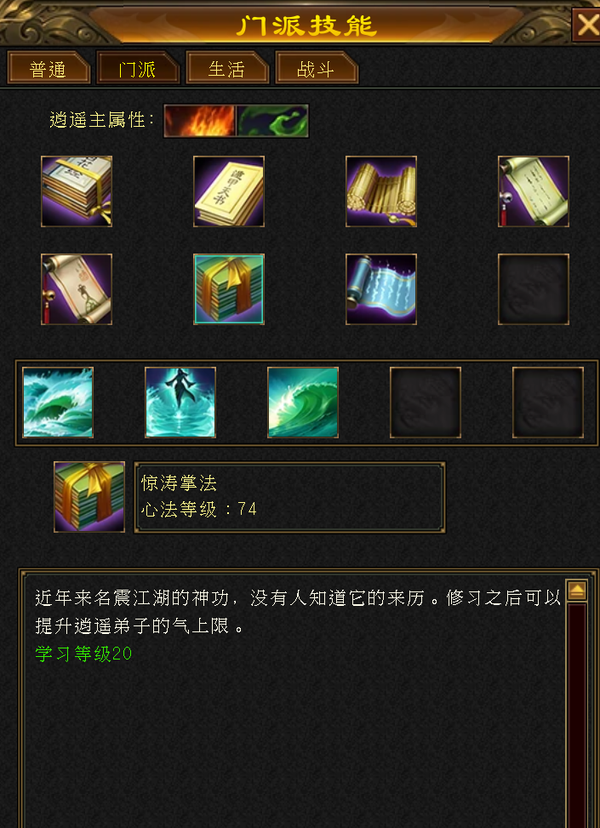Click the highlighted green book bundle icon
600x828 pixels.
point(229,289)
